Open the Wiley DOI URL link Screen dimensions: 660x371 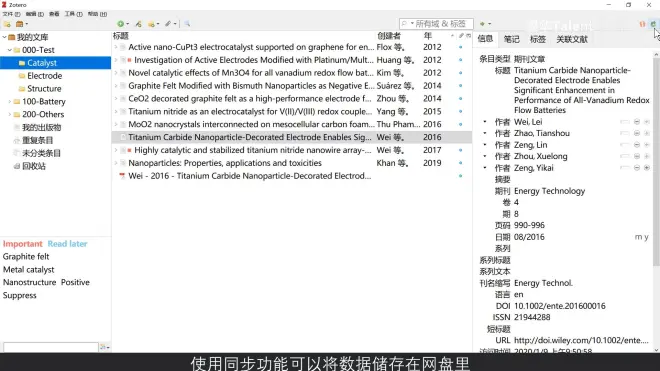(x=581, y=340)
